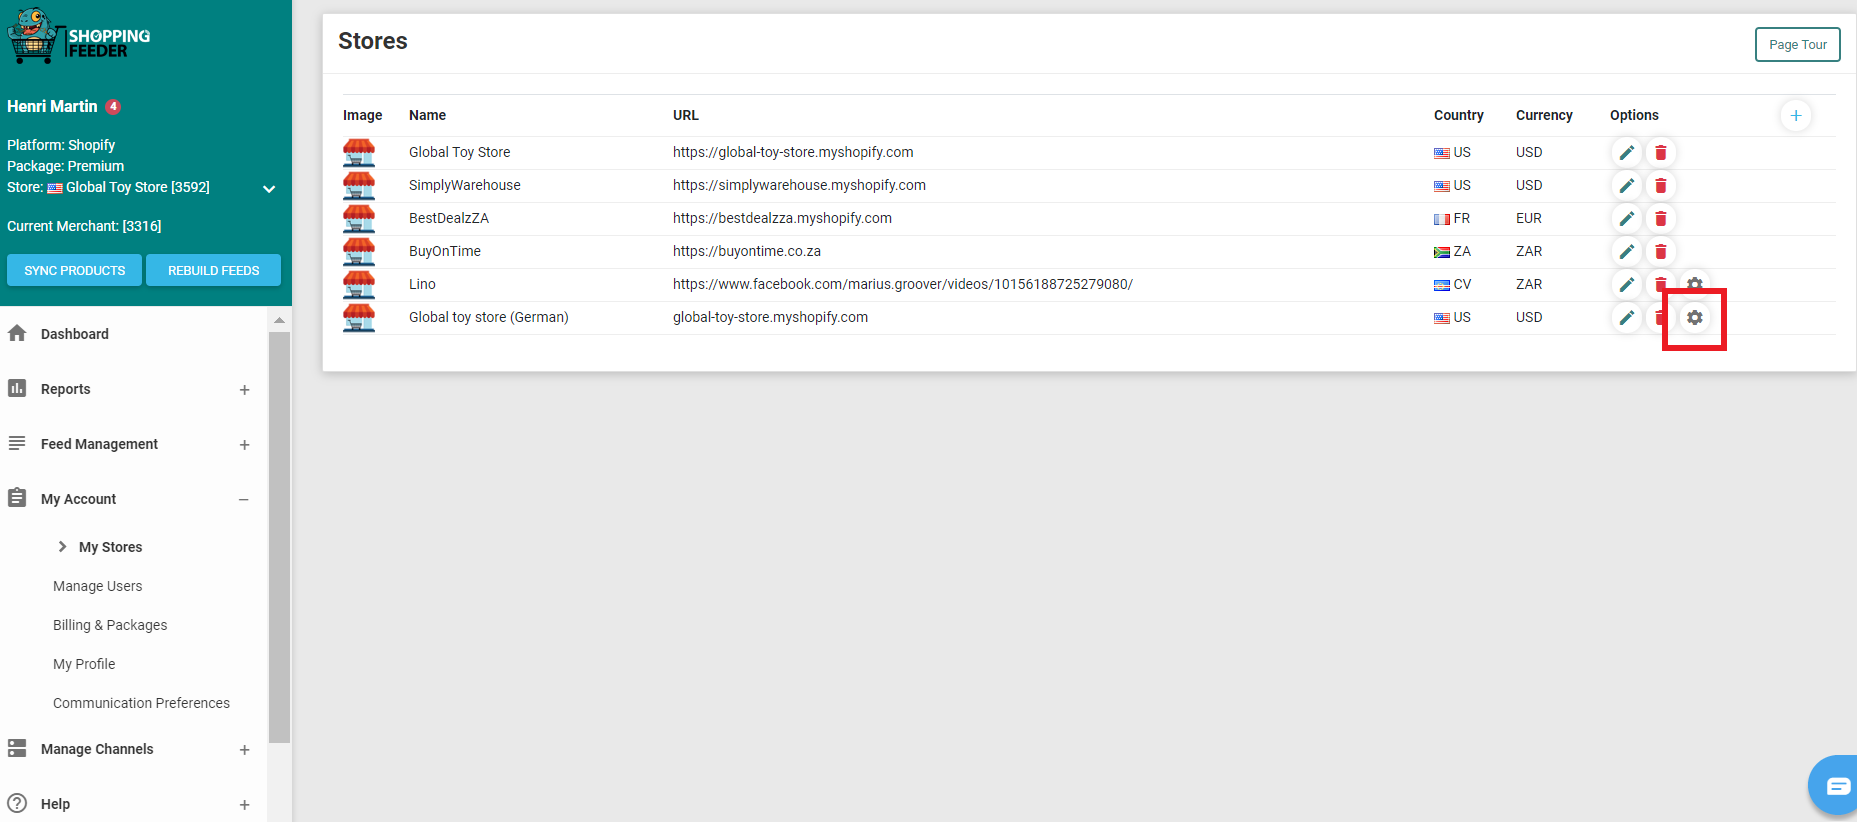Edit the Global Toy Store entry
Image resolution: width=1857 pixels, height=822 pixels.
tap(1627, 152)
